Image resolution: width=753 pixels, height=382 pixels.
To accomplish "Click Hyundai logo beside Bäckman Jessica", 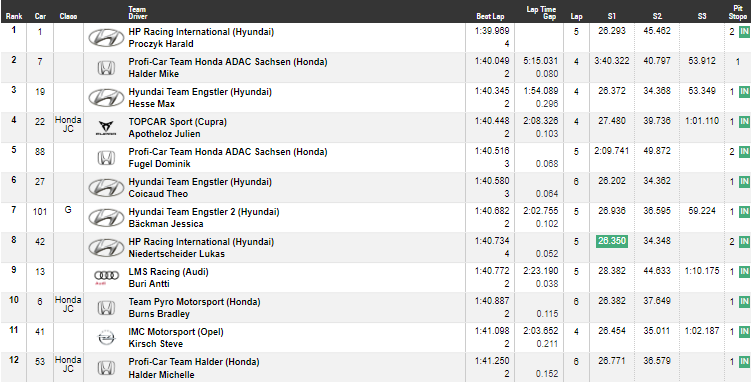I will coord(106,218).
